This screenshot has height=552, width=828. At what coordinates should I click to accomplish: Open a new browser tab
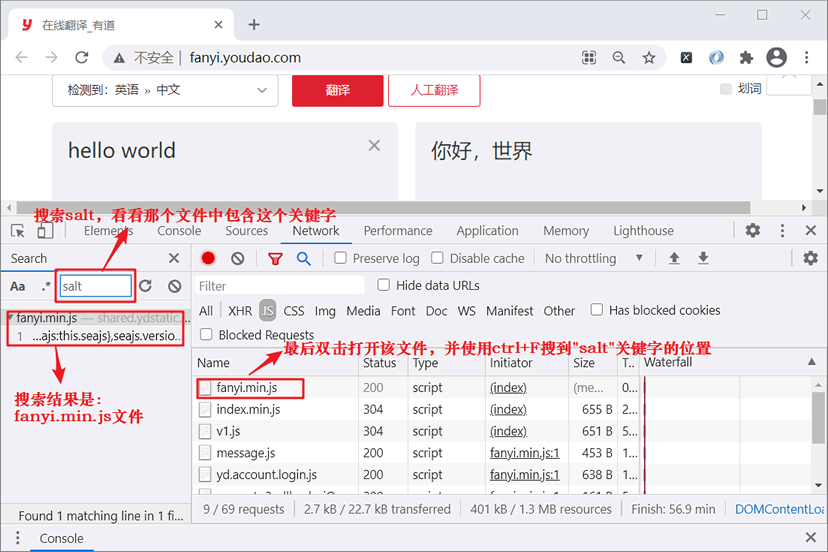(254, 25)
